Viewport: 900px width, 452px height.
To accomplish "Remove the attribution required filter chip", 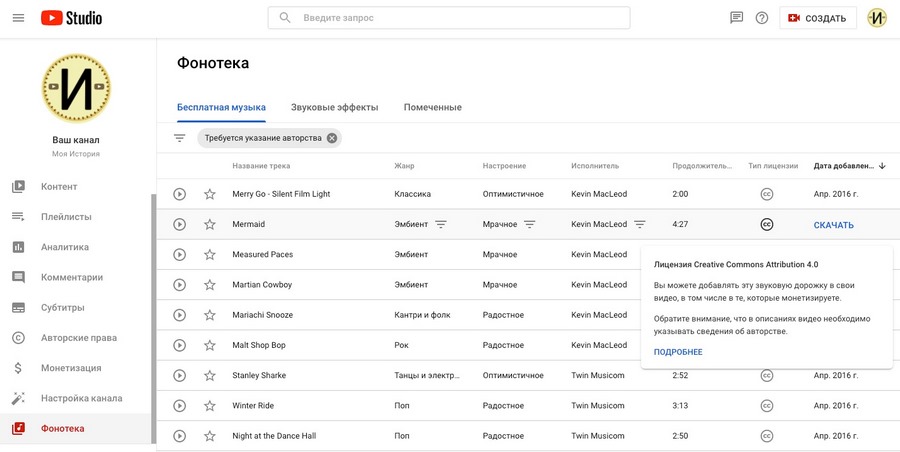I will point(332,138).
